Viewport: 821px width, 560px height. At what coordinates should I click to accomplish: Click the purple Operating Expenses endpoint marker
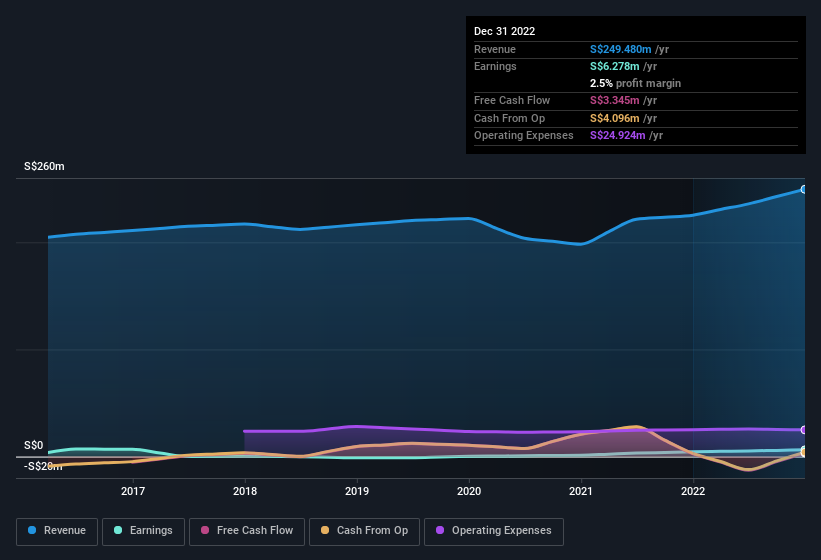(x=803, y=430)
